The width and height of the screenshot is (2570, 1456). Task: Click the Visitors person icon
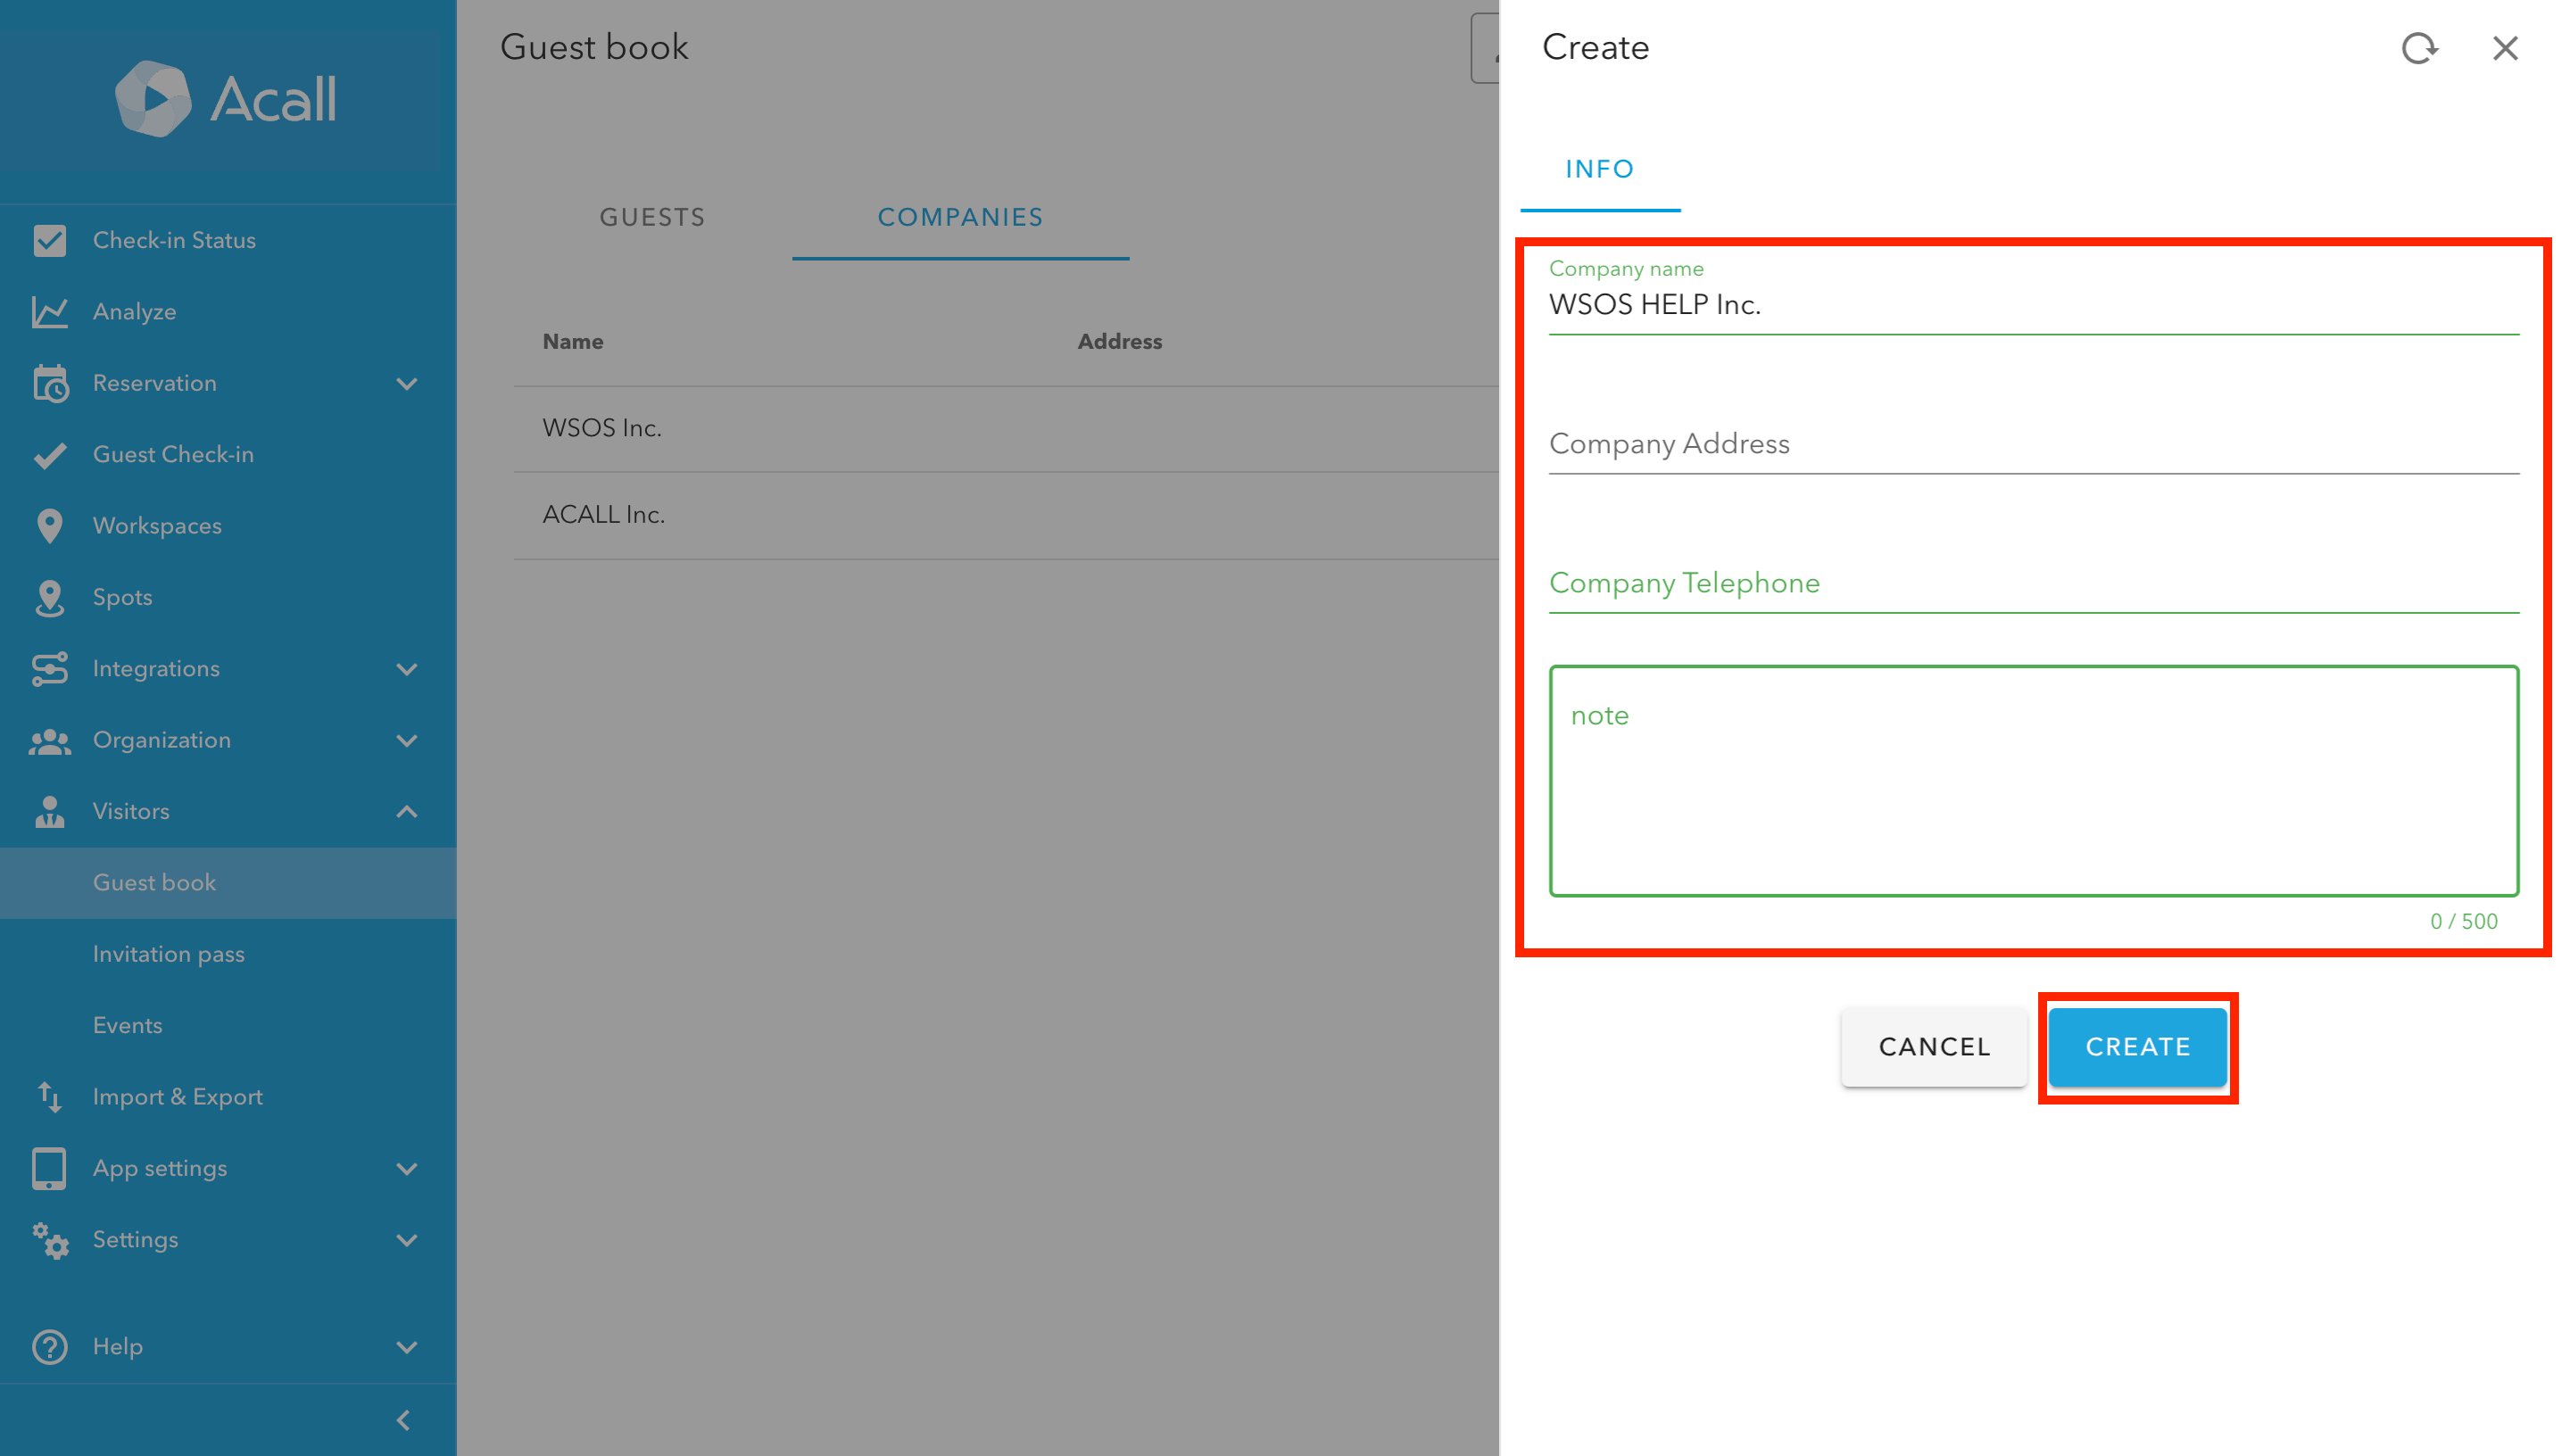49,812
